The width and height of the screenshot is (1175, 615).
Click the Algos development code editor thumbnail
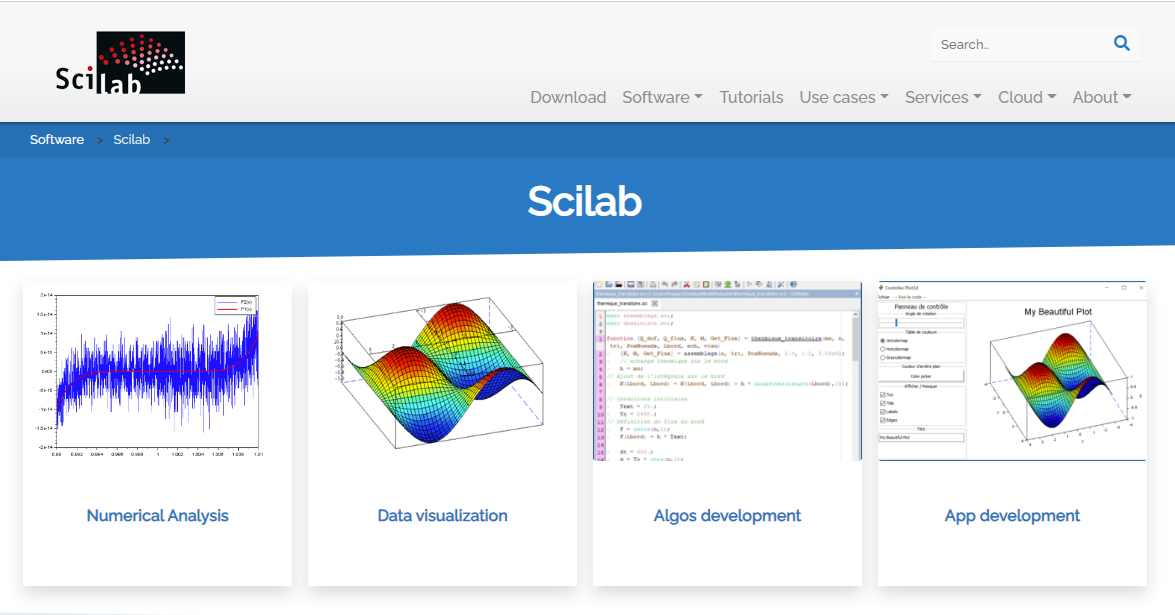point(727,372)
